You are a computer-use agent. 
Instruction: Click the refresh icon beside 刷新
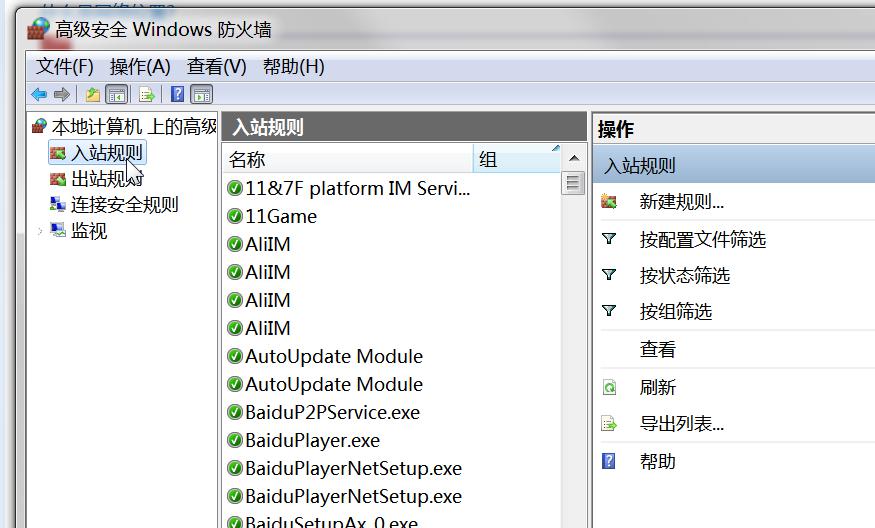pyautogui.click(x=609, y=387)
